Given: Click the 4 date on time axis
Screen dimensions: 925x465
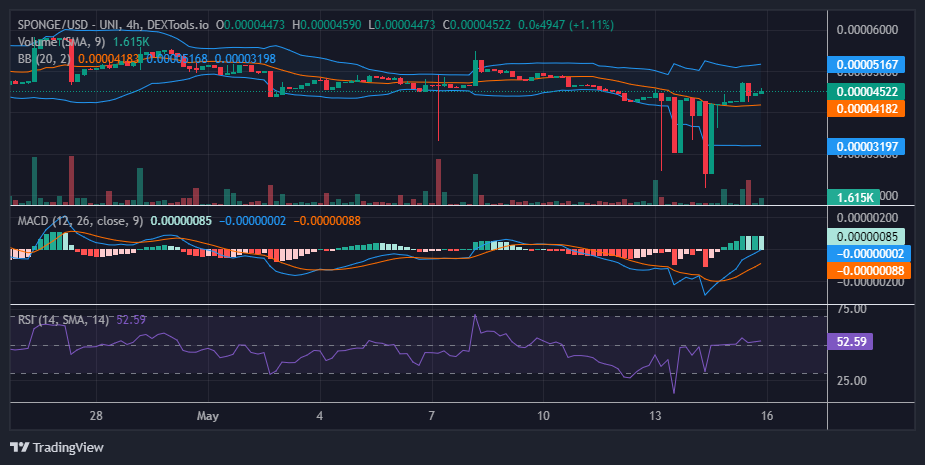Looking at the screenshot, I should point(319,415).
